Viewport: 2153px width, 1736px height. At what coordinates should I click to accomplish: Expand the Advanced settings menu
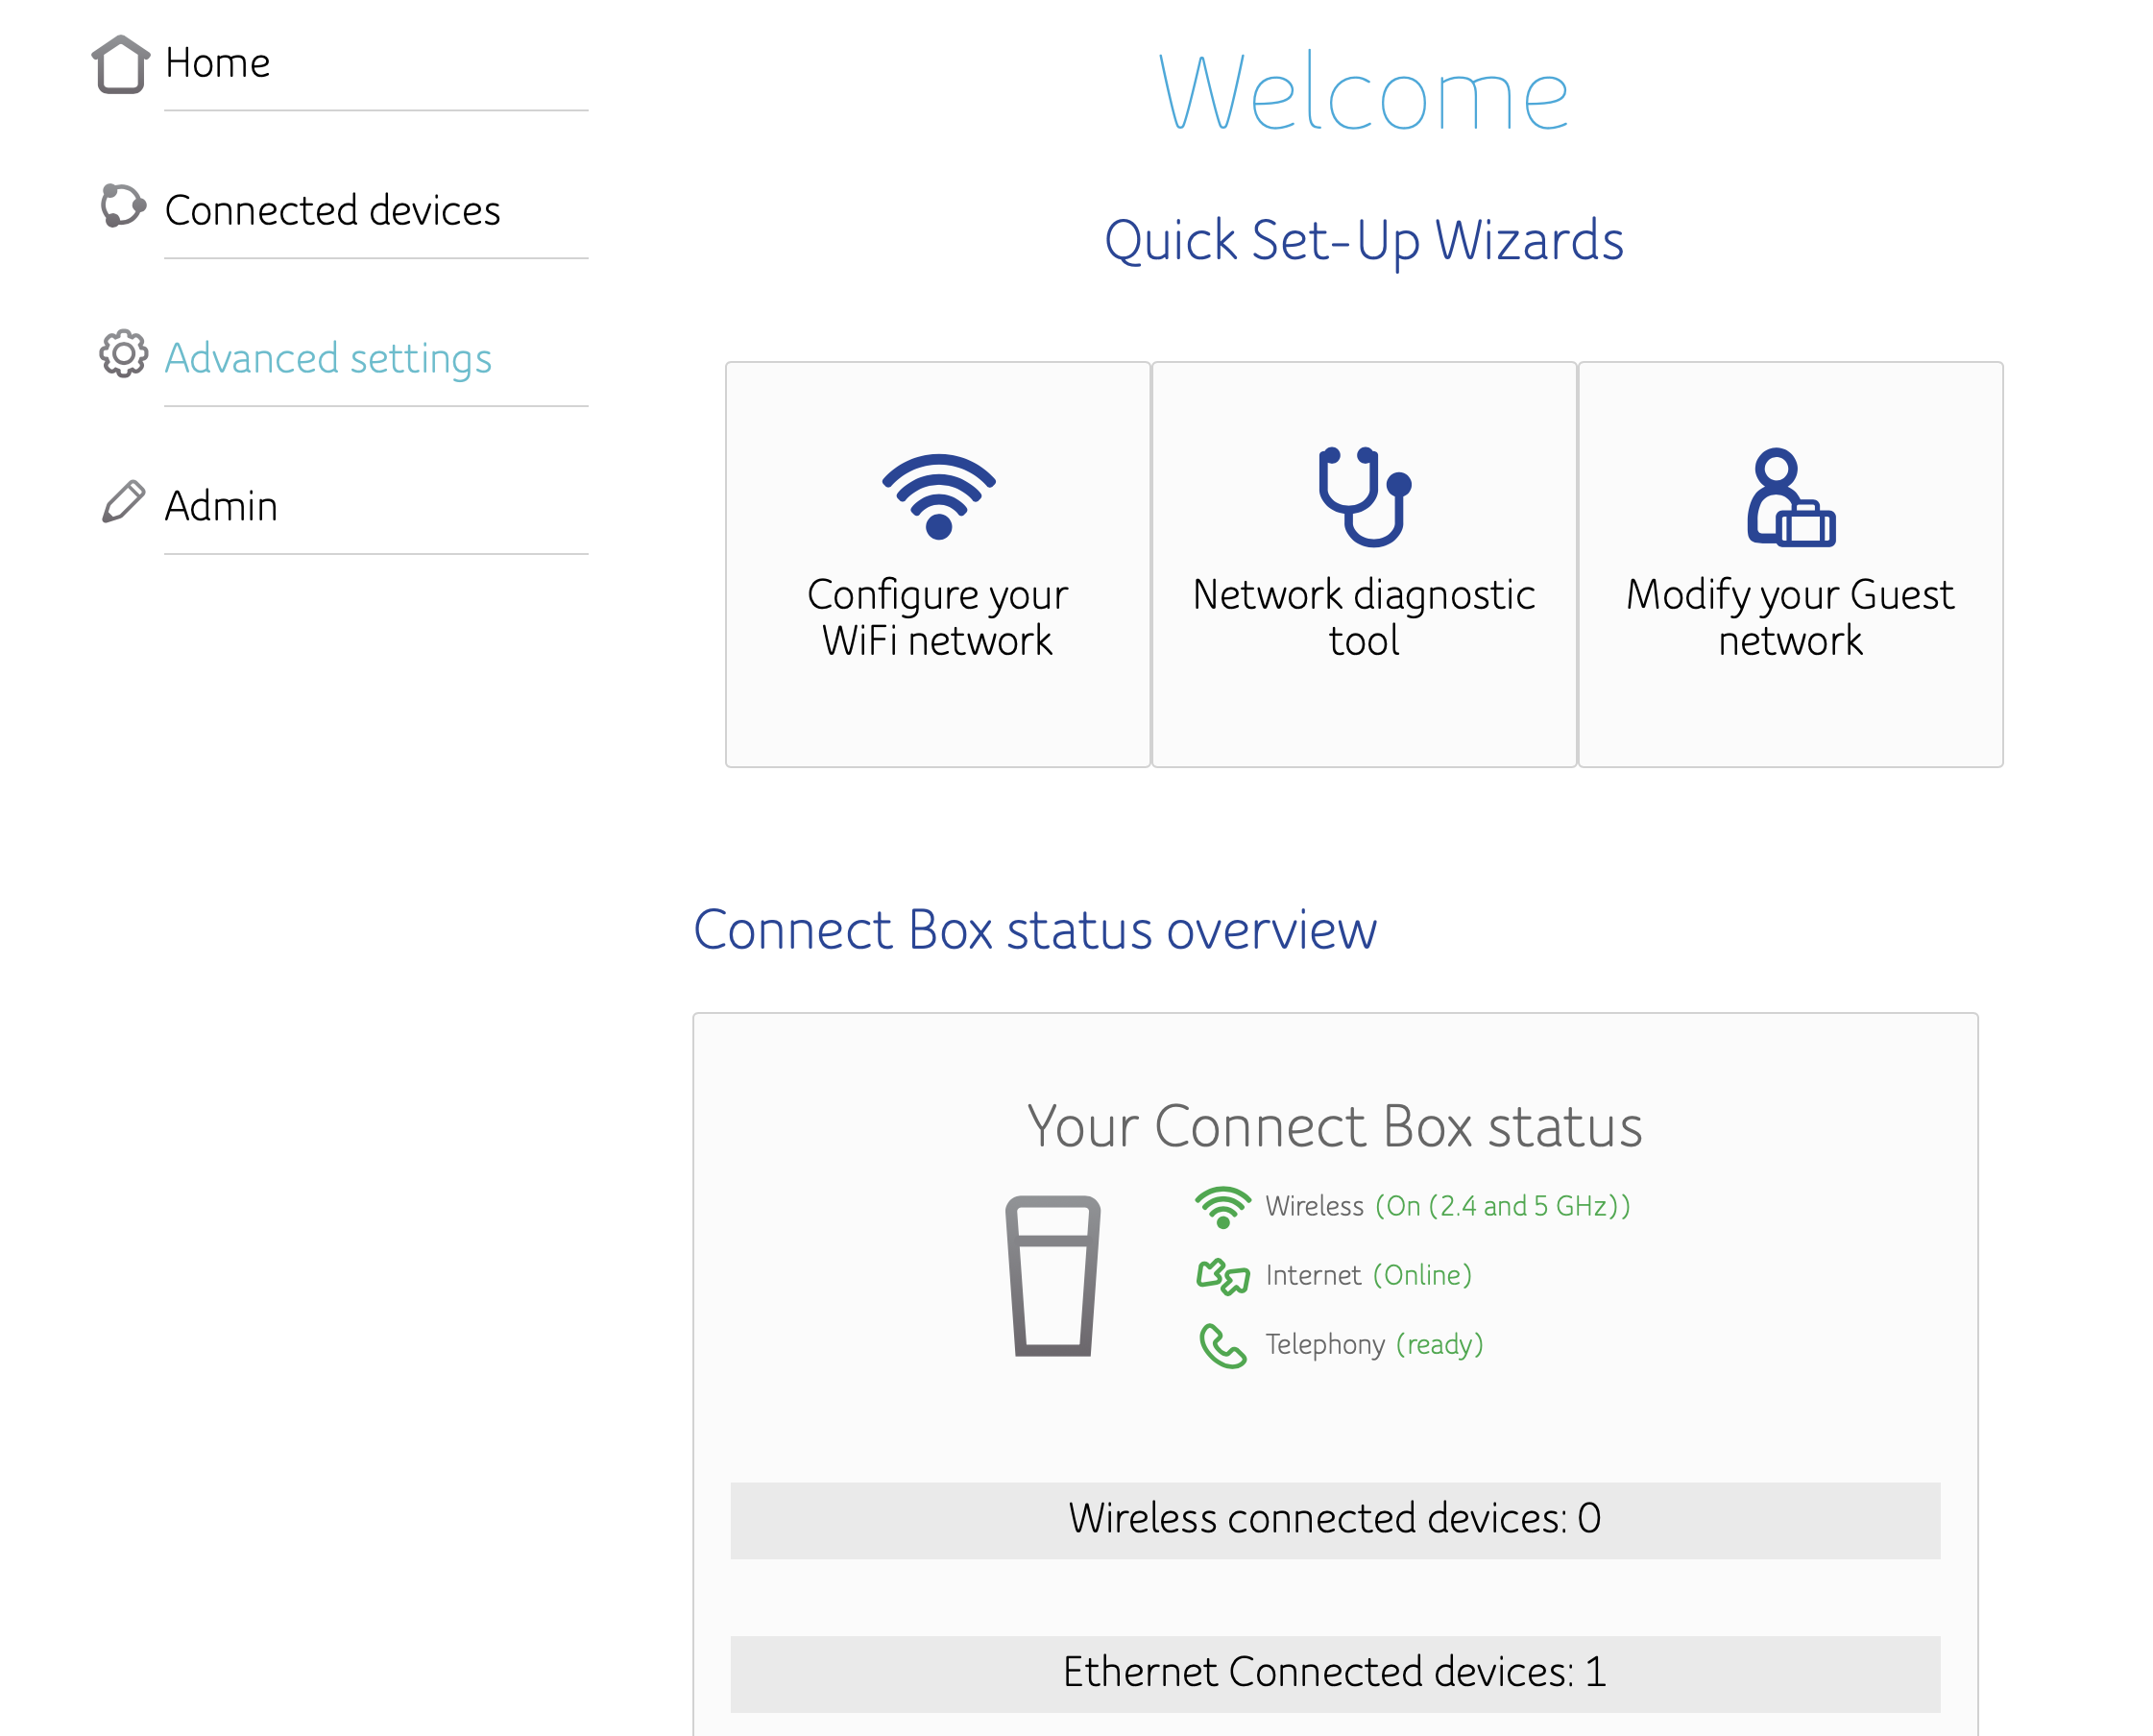[x=328, y=359]
